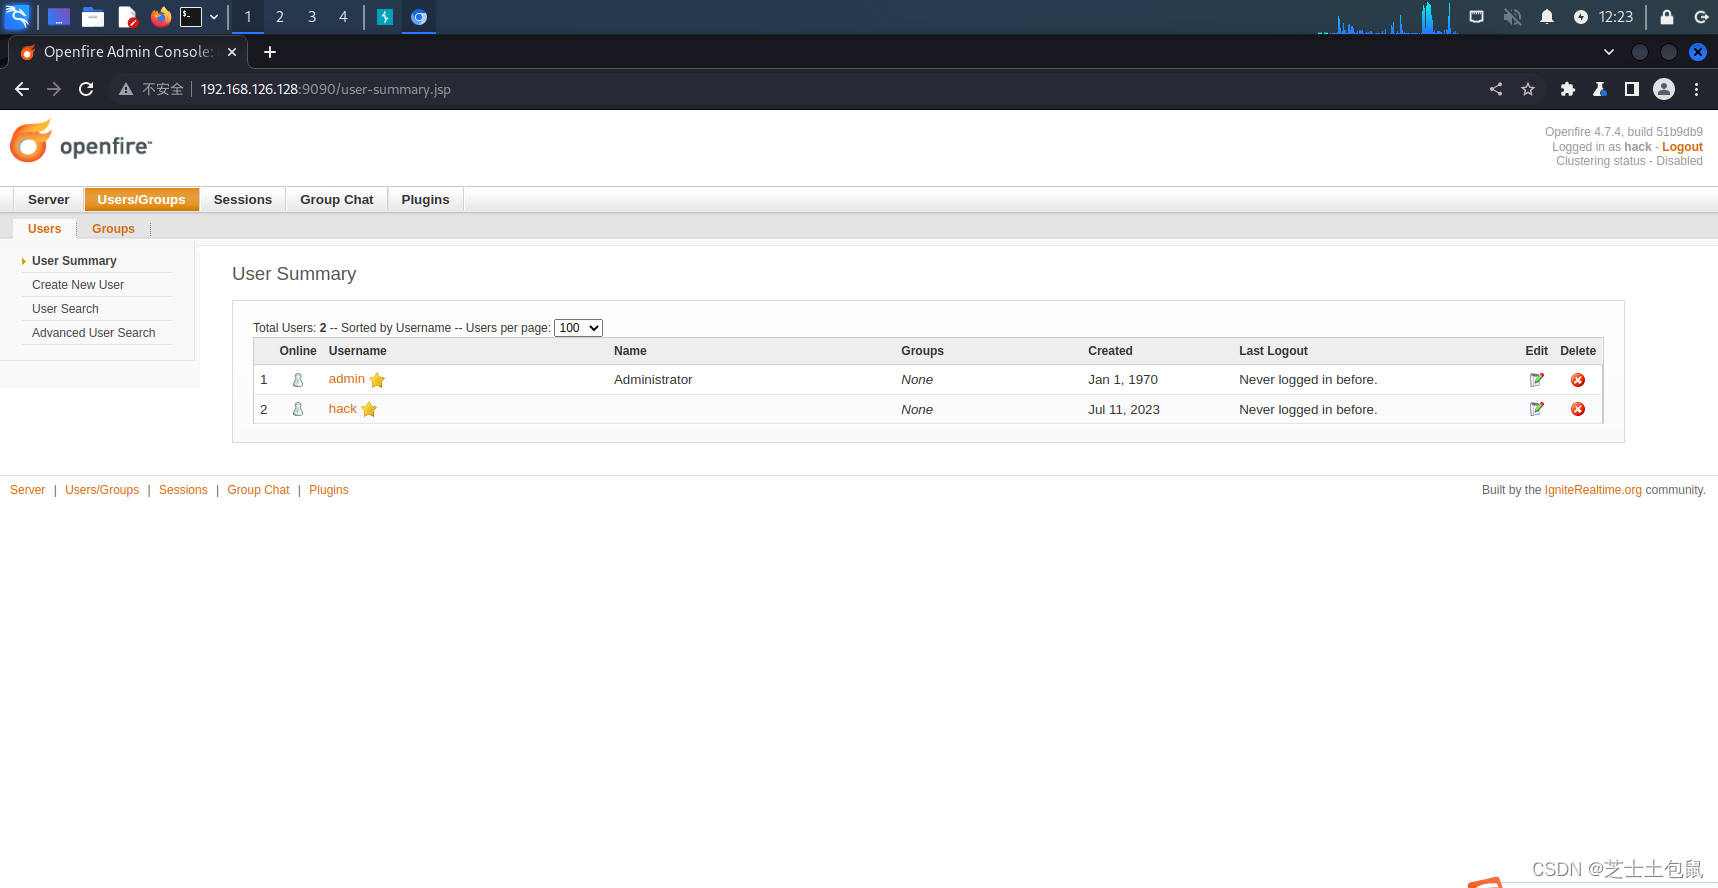This screenshot has width=1718, height=888.
Task: Bookmark this page with star icon
Action: pyautogui.click(x=1528, y=89)
